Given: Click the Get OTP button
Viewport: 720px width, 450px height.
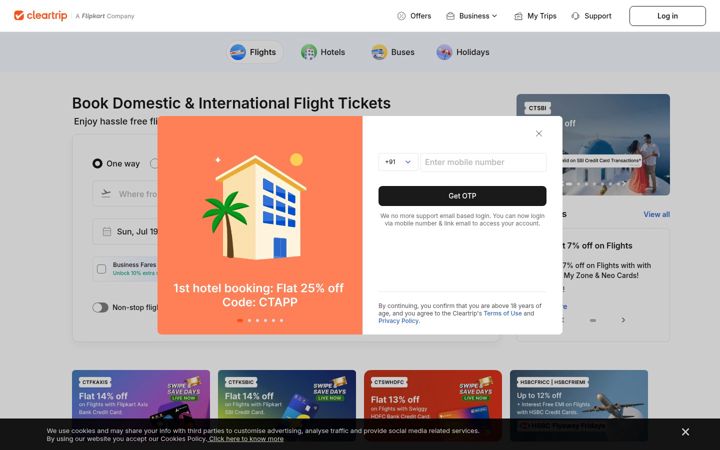Looking at the screenshot, I should point(462,196).
